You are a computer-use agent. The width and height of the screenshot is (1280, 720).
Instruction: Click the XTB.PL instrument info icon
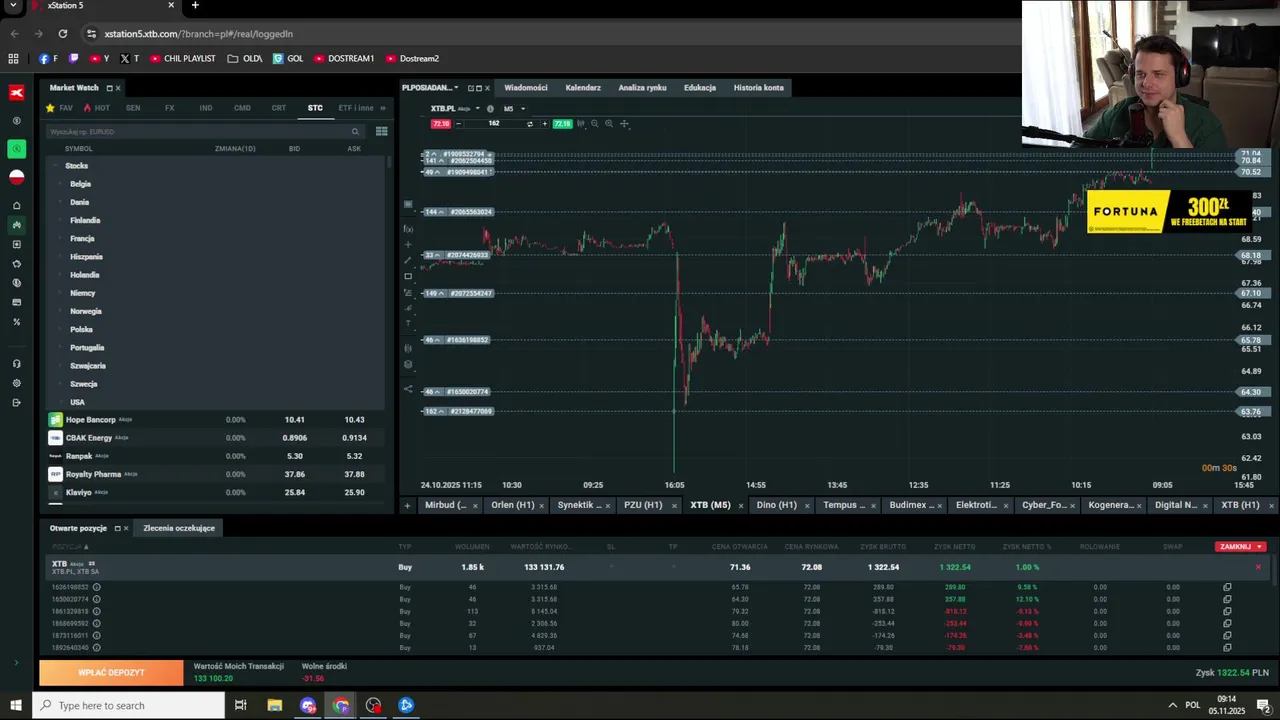tap(490, 108)
